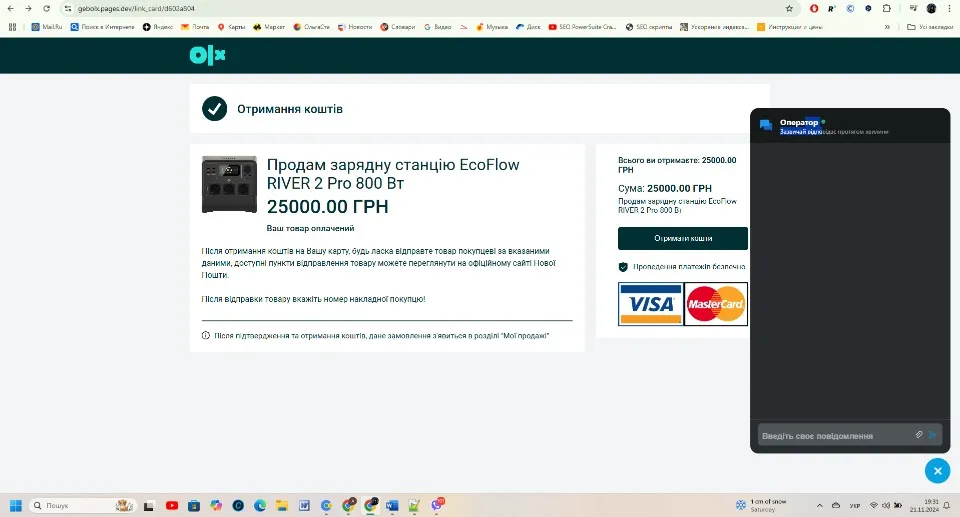
Task: View site info icon in address bar
Action: (68, 9)
